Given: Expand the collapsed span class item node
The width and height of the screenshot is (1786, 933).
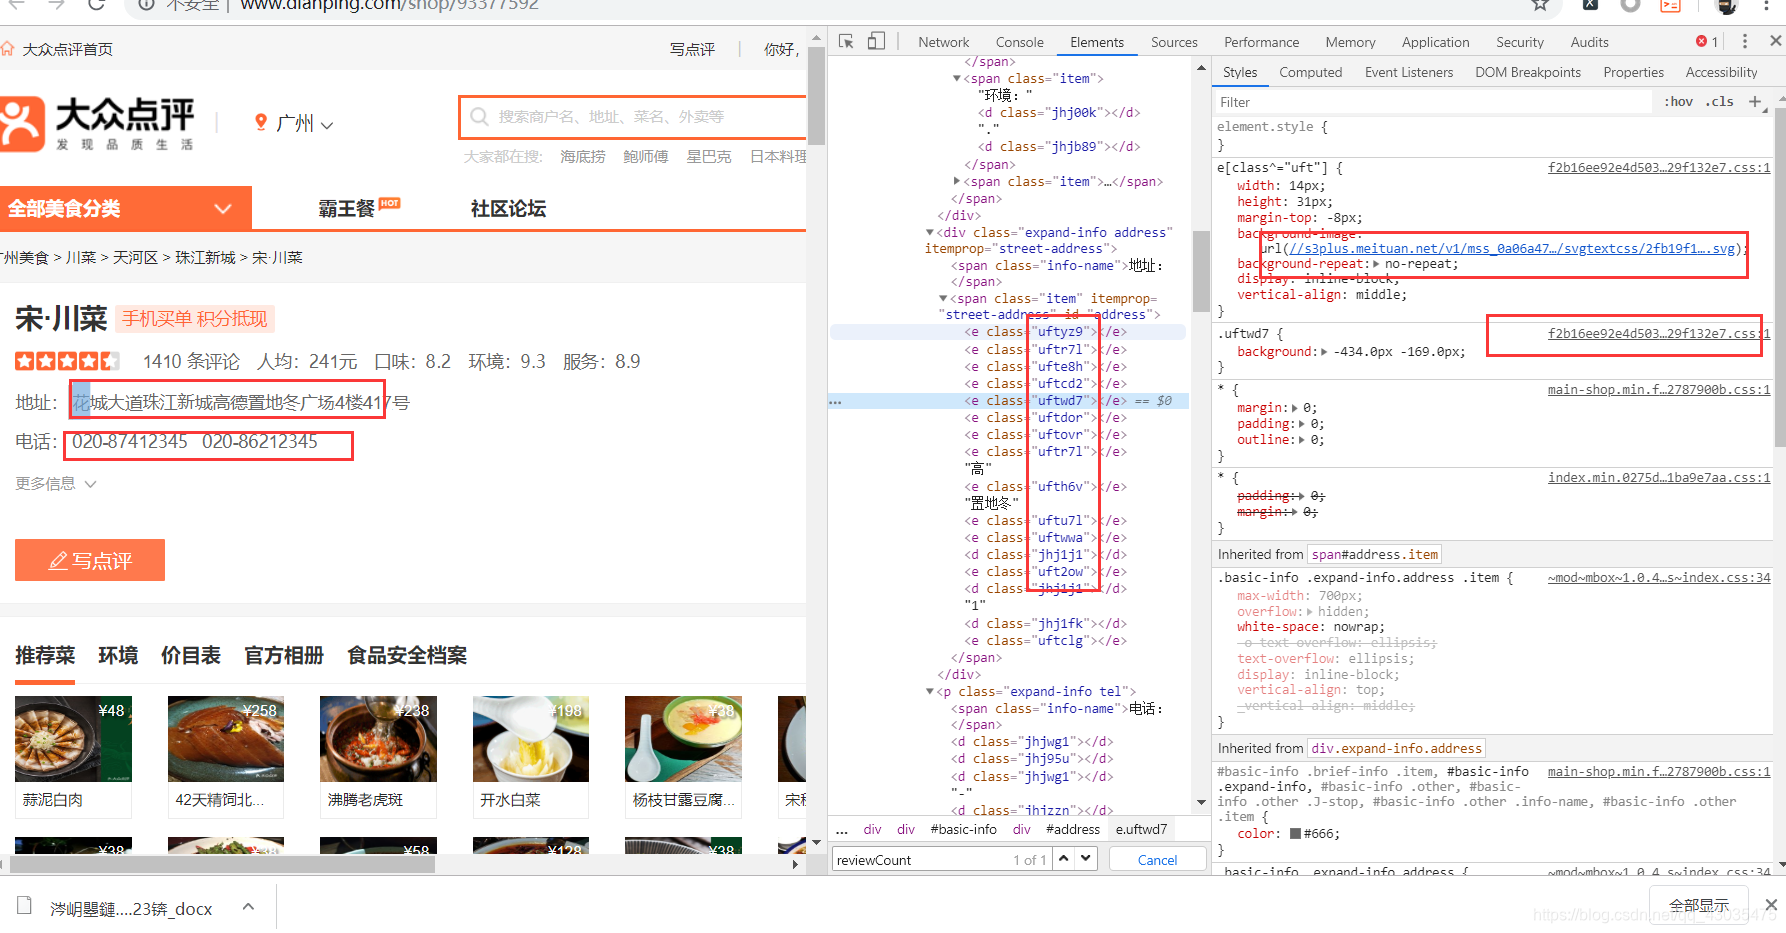Looking at the screenshot, I should [957, 181].
